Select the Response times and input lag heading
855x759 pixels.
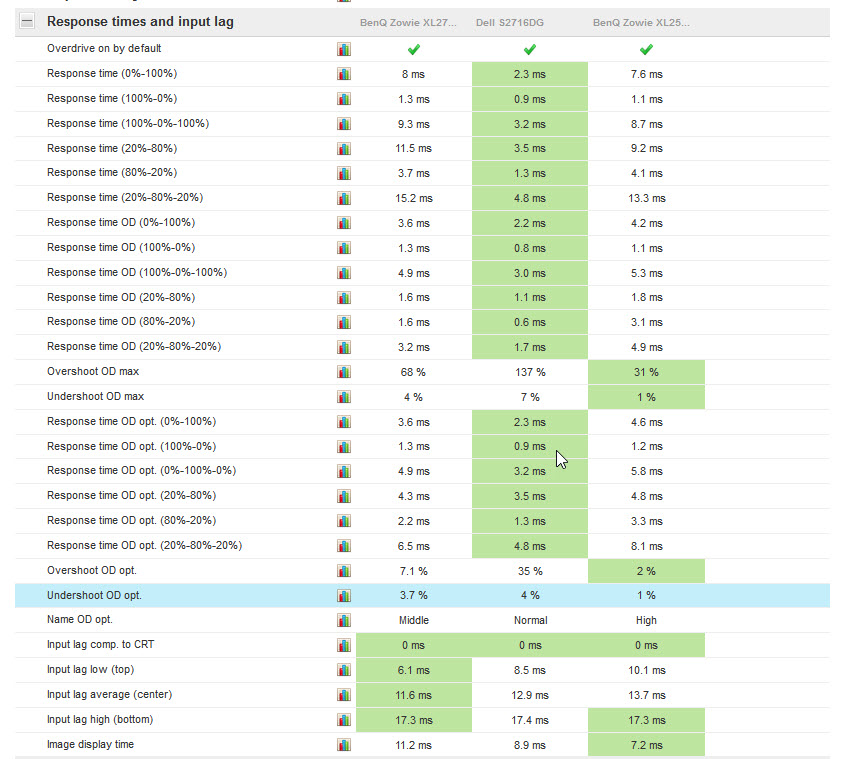click(x=140, y=21)
